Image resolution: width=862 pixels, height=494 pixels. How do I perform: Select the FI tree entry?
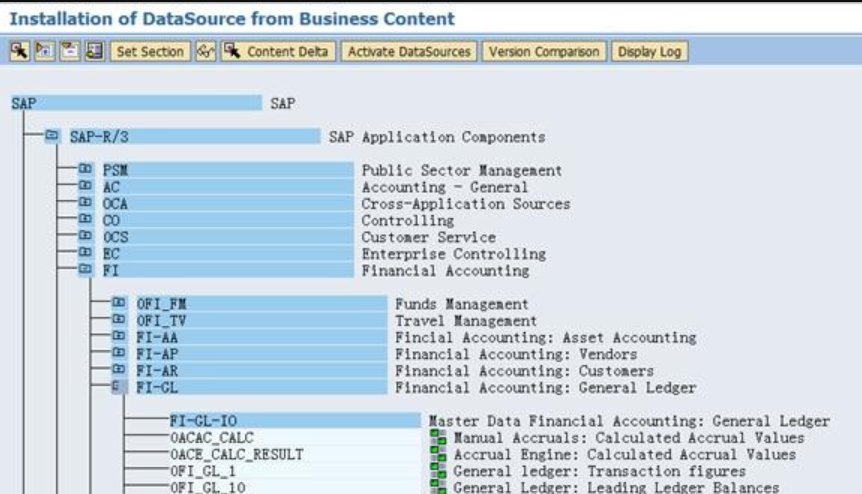coord(228,270)
